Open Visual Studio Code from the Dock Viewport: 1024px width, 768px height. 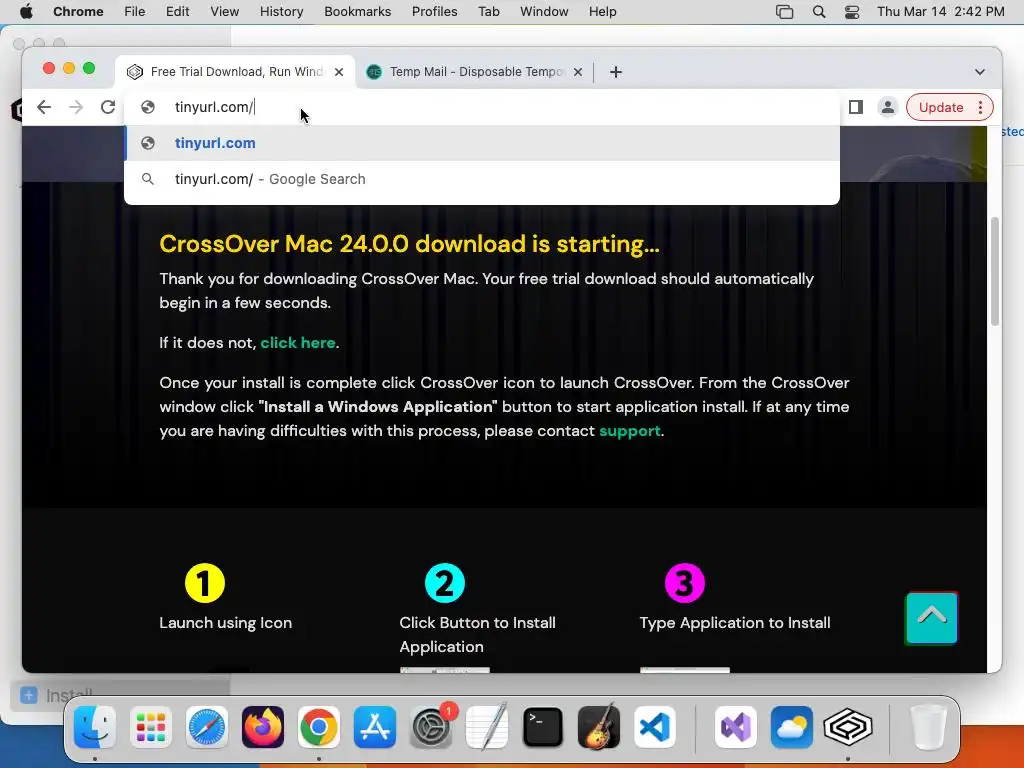pos(655,727)
